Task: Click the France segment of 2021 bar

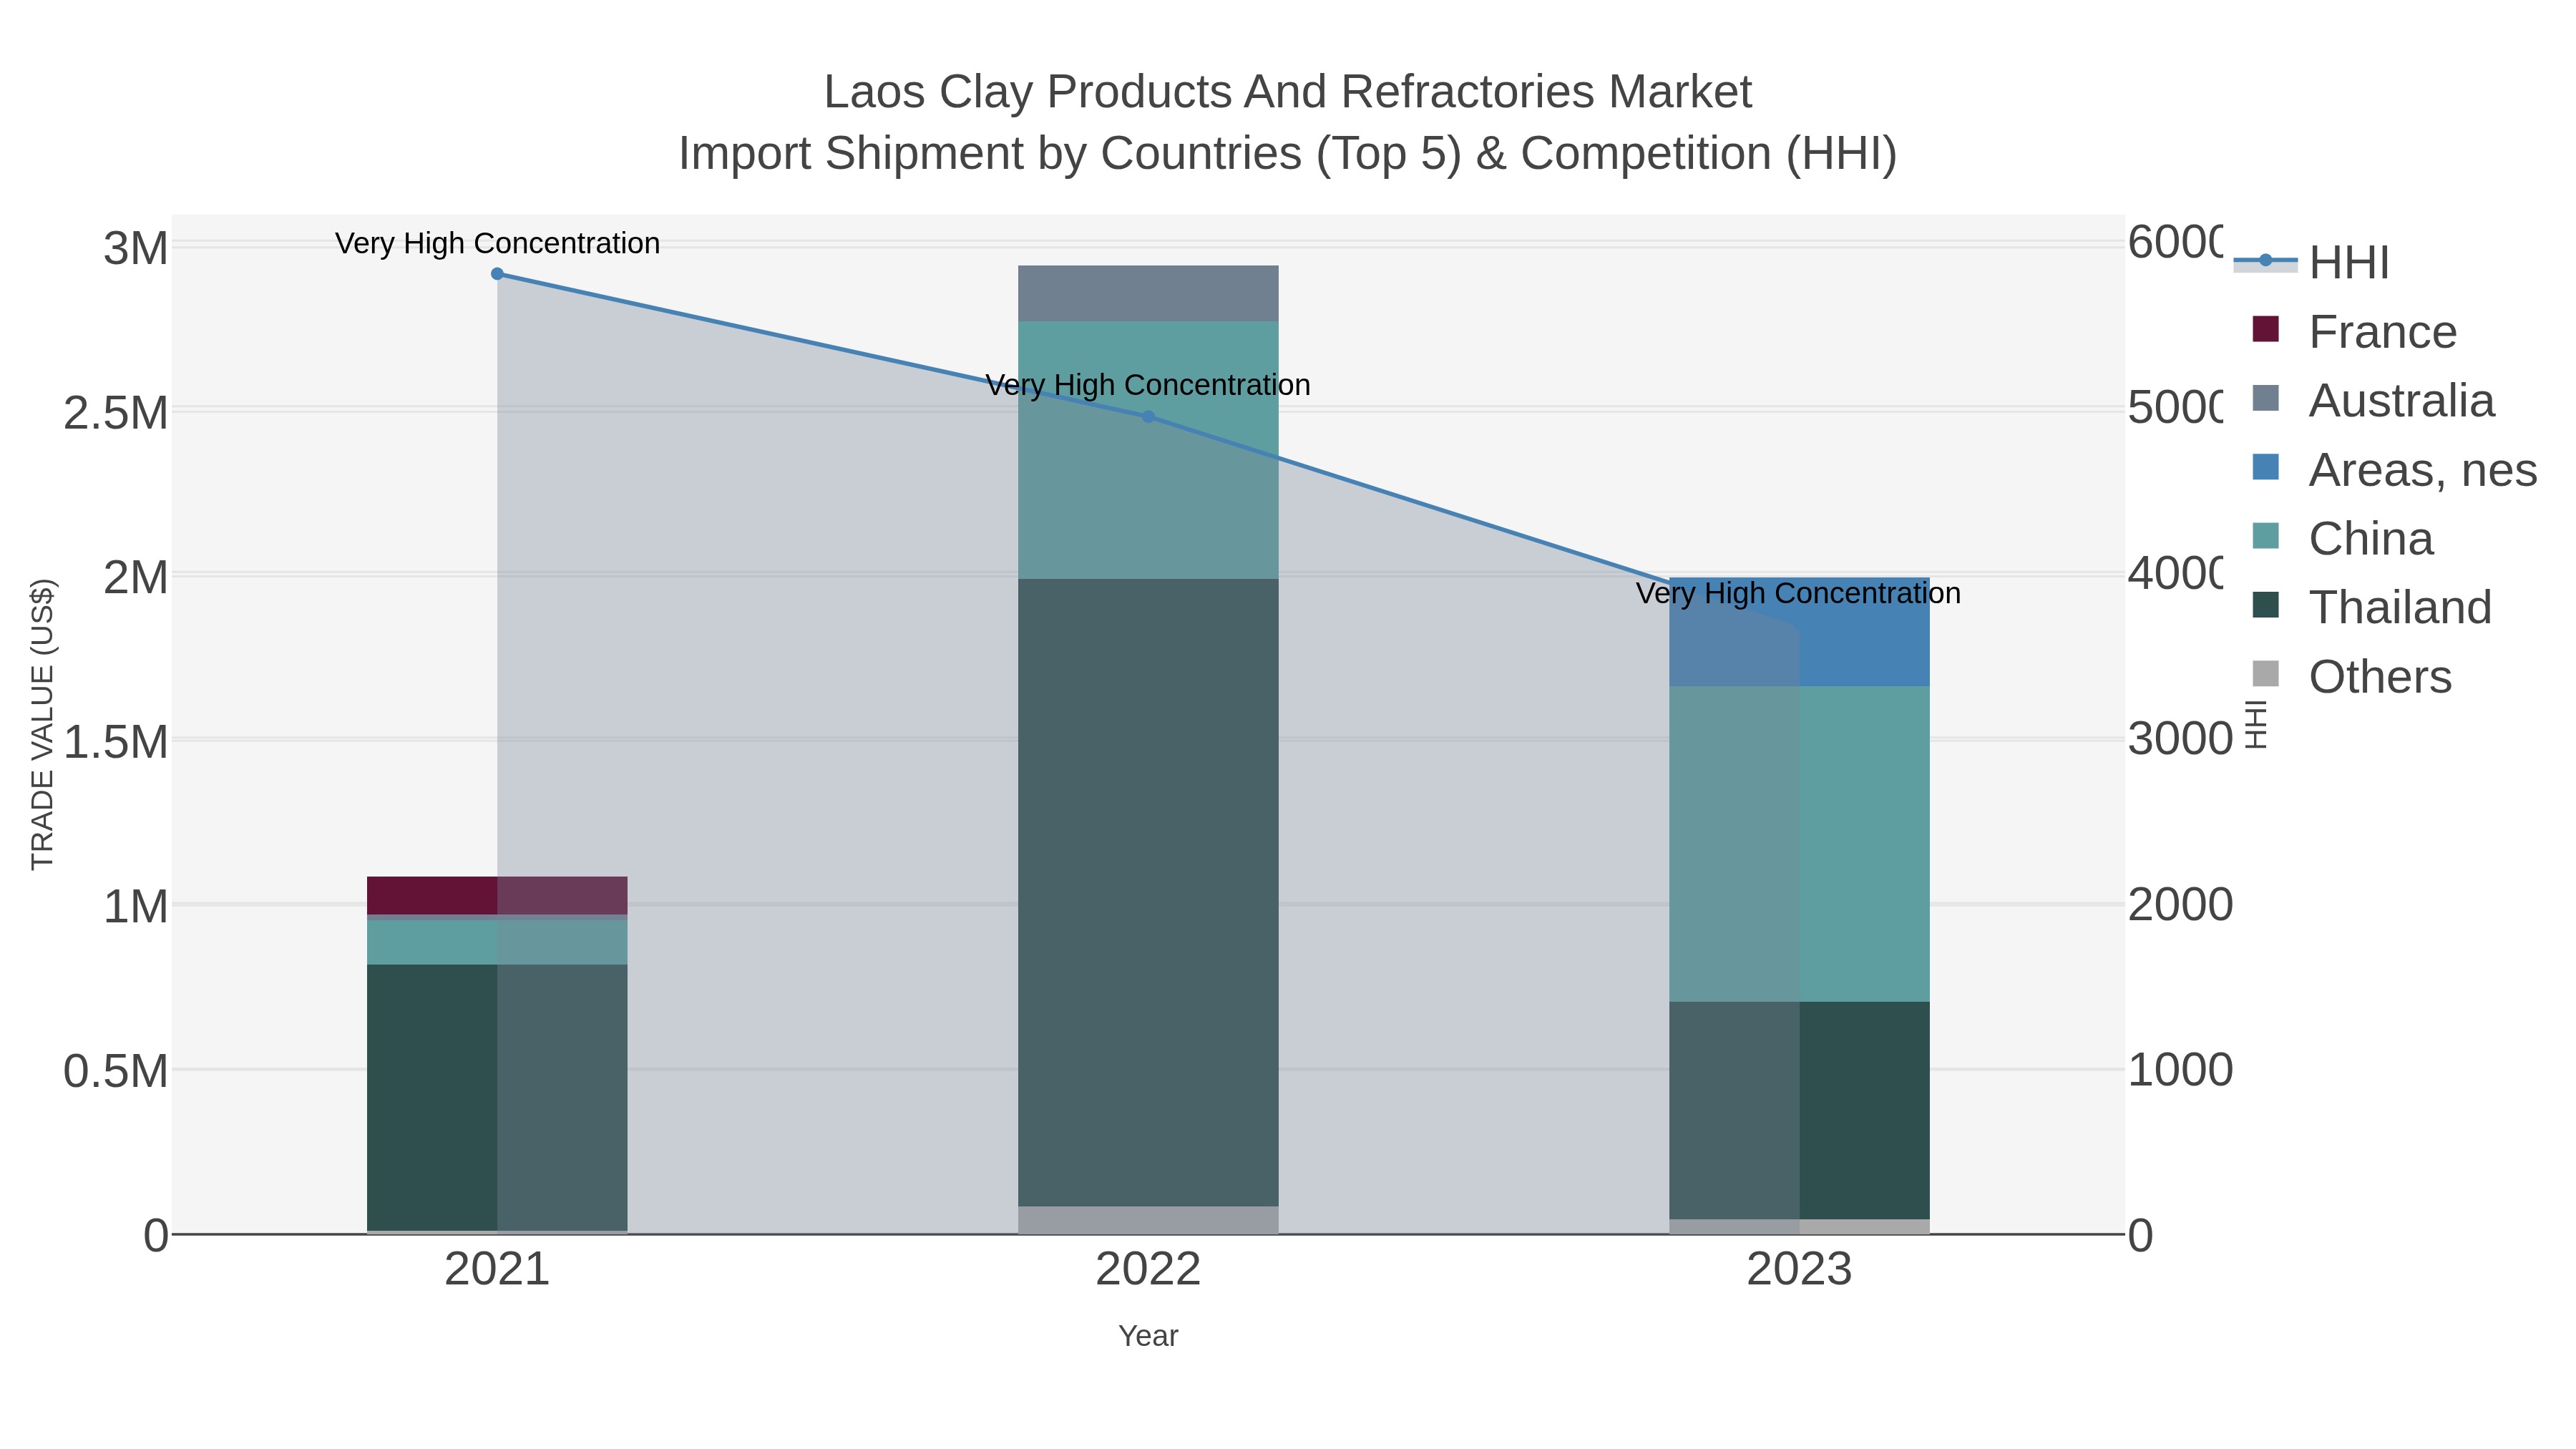Action: (497, 896)
